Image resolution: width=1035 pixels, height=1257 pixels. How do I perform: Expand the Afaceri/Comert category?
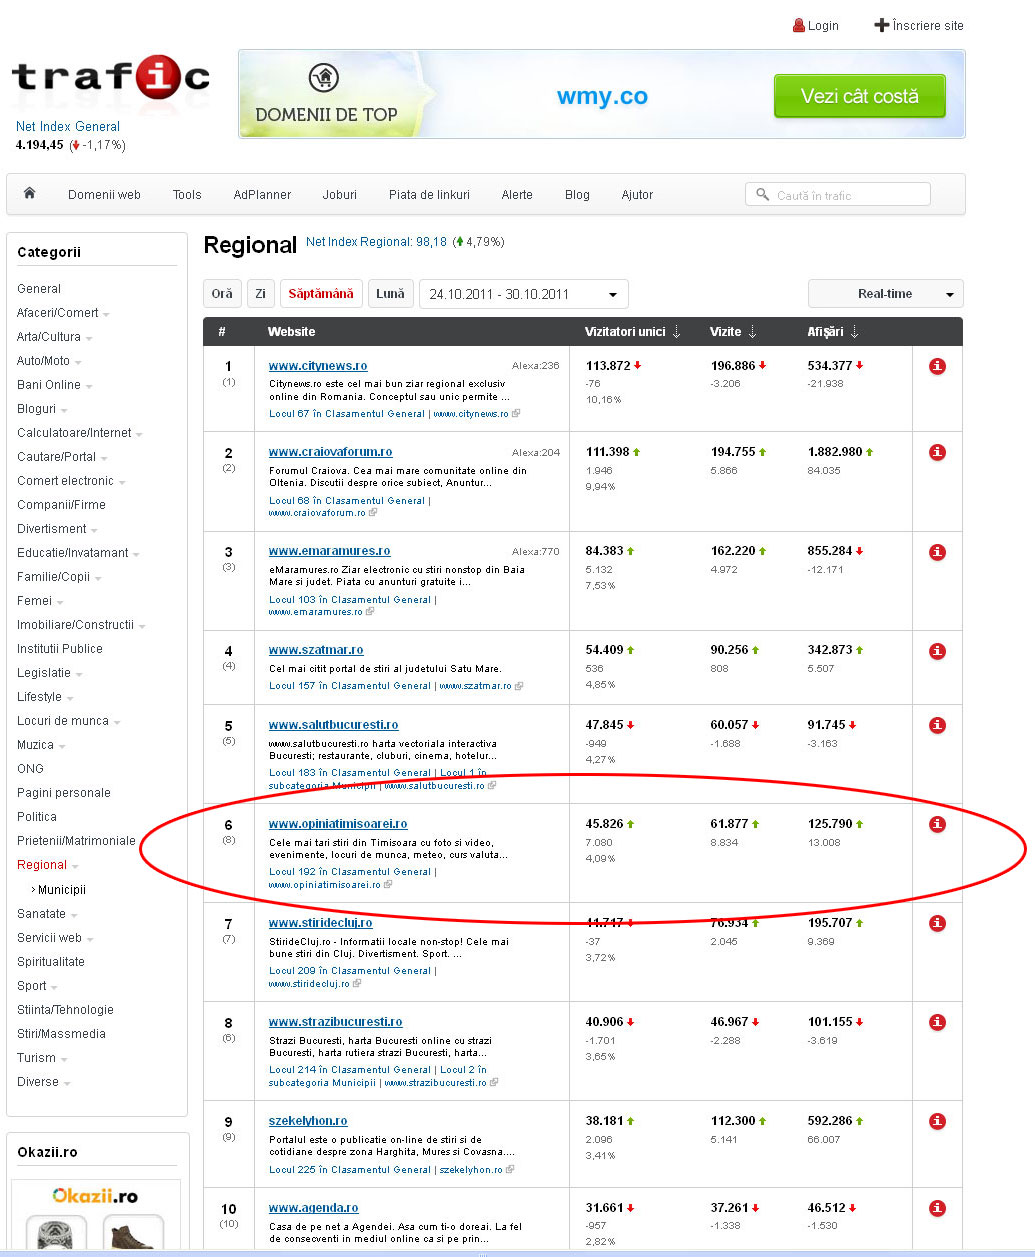pyautogui.click(x=106, y=314)
